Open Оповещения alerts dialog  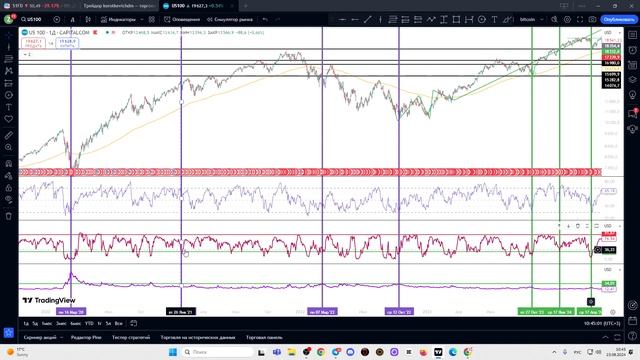click(x=182, y=19)
